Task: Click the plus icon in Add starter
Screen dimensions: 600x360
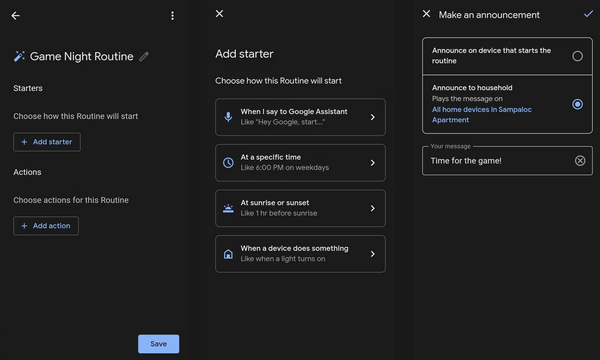Action: [24, 142]
